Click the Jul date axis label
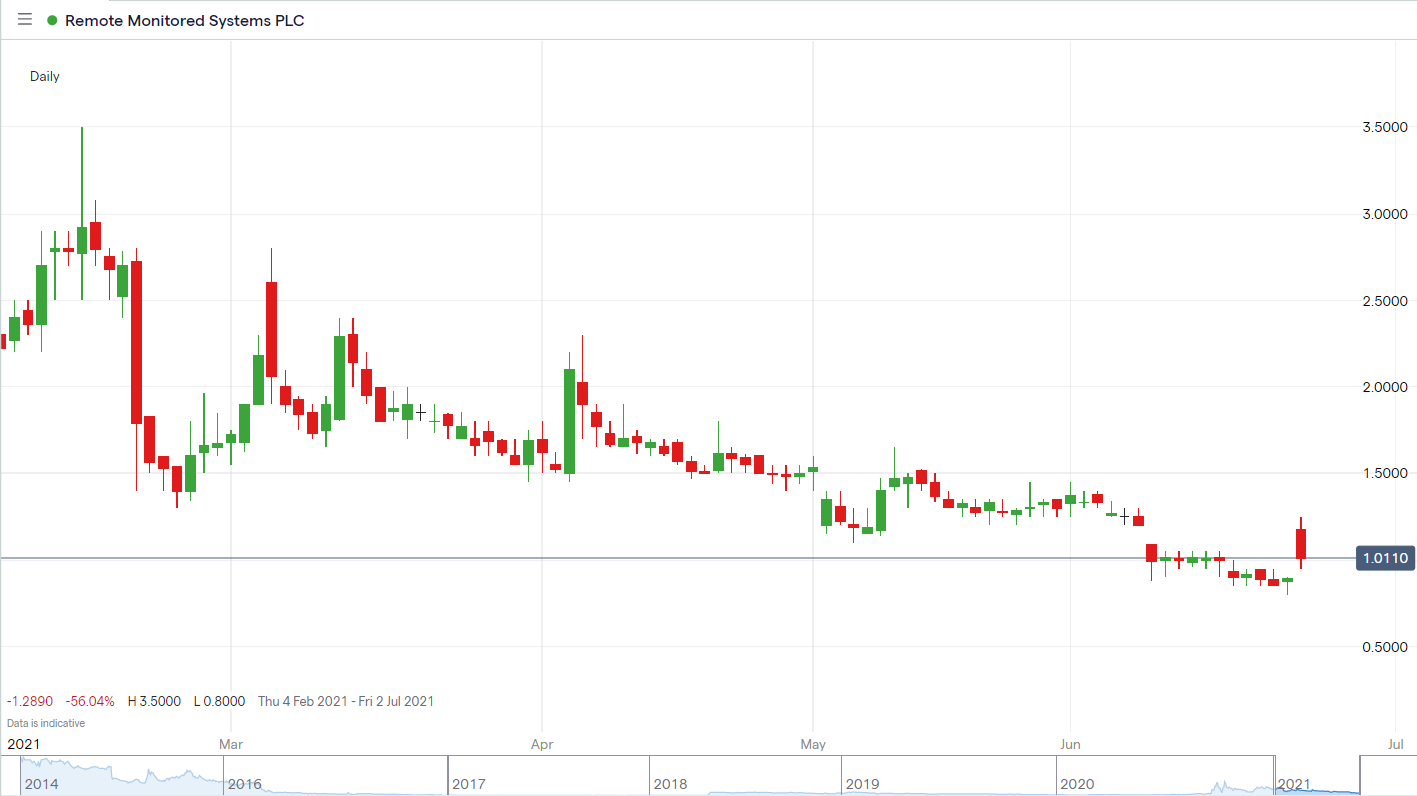Screen dimensions: 1417x796 coord(1396,744)
